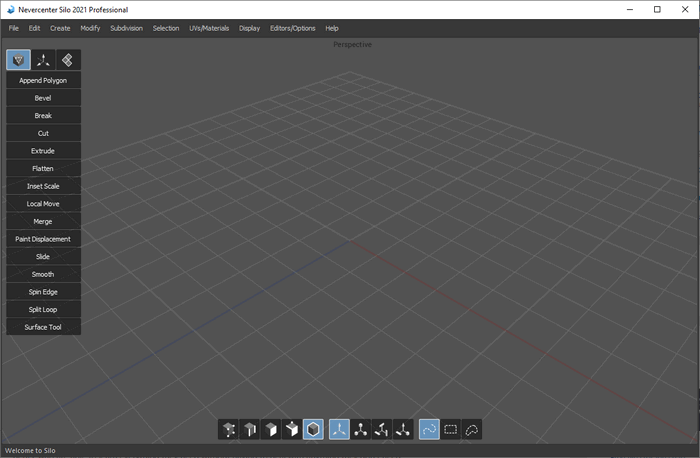Expand the Display menu
Viewport: 700px width, 458px height.
point(249,28)
